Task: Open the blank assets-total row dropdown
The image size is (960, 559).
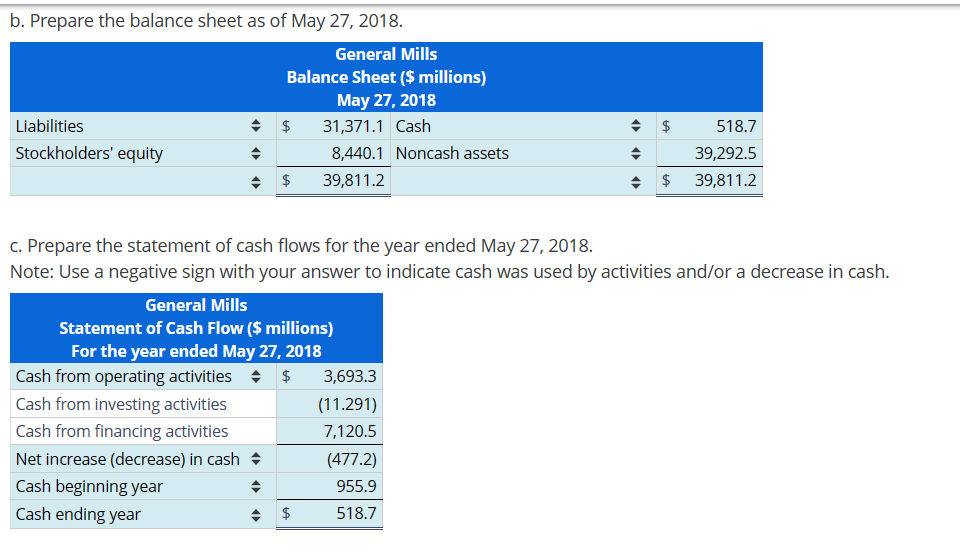Action: 523,181
